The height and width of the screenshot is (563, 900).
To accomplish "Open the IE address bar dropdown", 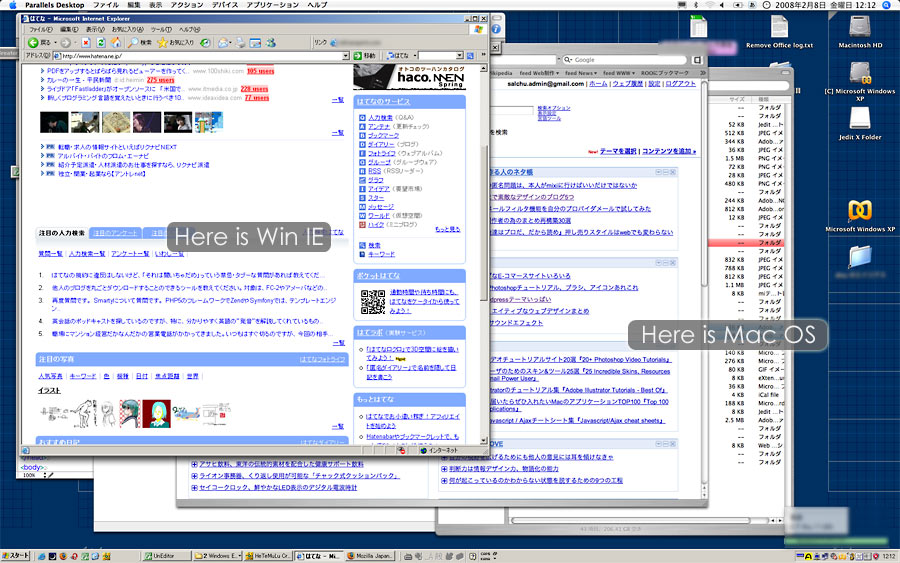I will pyautogui.click(x=346, y=56).
